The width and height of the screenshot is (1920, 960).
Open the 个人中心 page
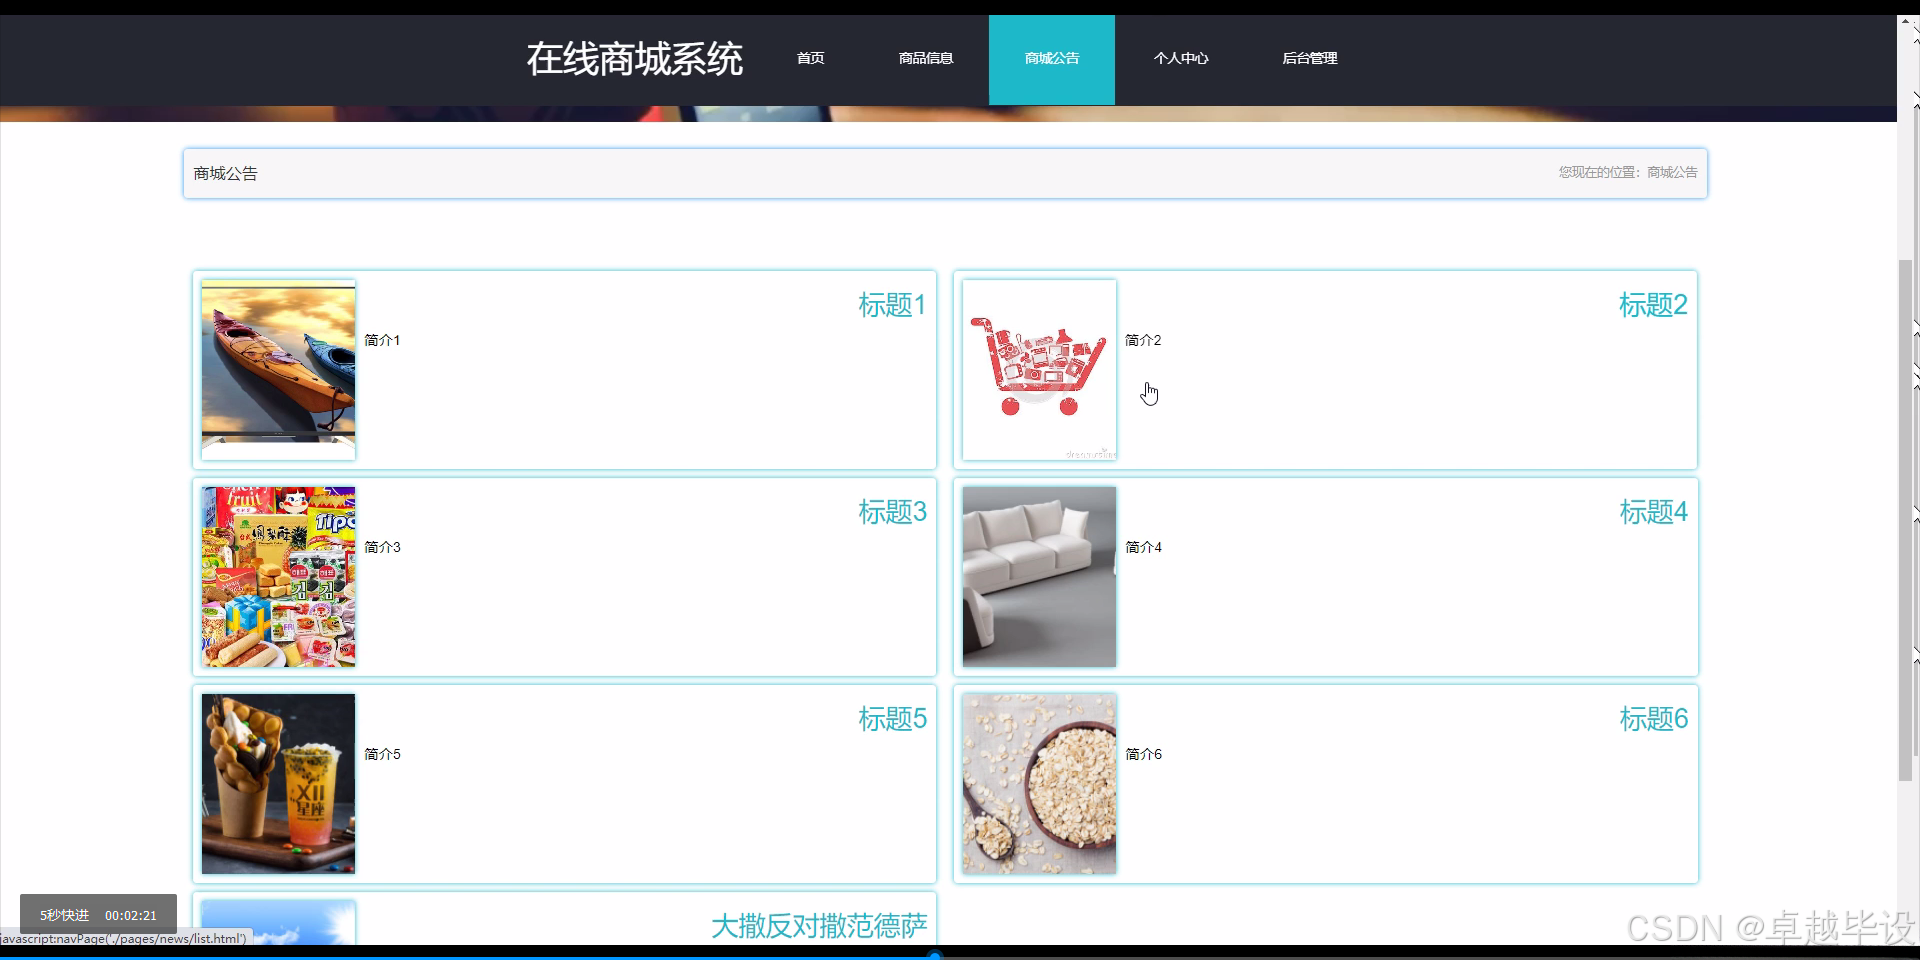click(1181, 58)
